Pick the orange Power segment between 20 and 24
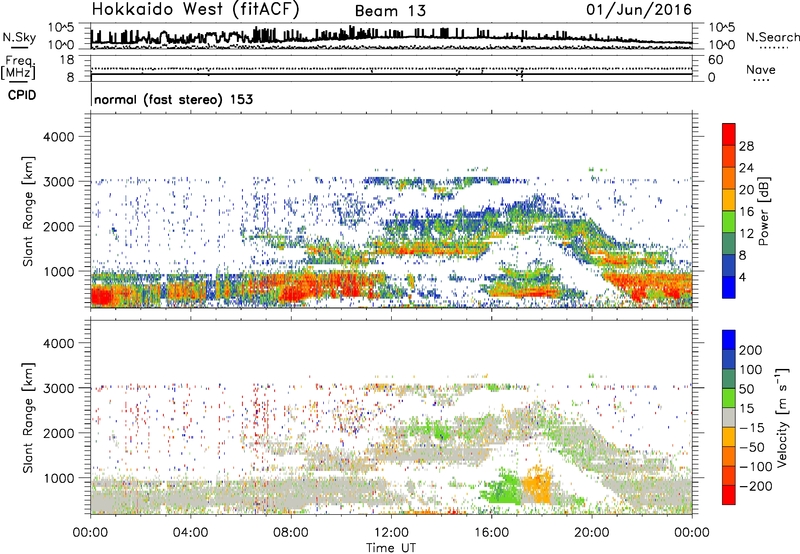The width and height of the screenshot is (800, 554). [729, 178]
